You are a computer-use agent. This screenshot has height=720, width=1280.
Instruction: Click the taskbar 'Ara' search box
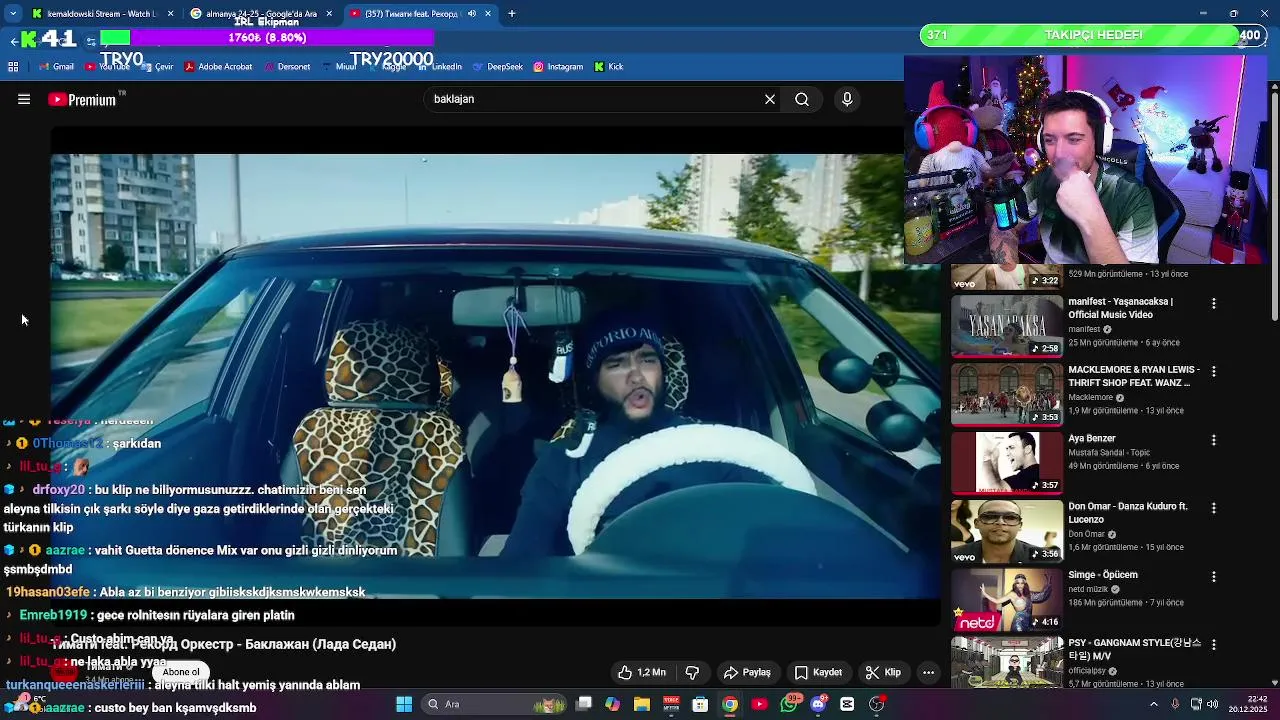point(494,704)
